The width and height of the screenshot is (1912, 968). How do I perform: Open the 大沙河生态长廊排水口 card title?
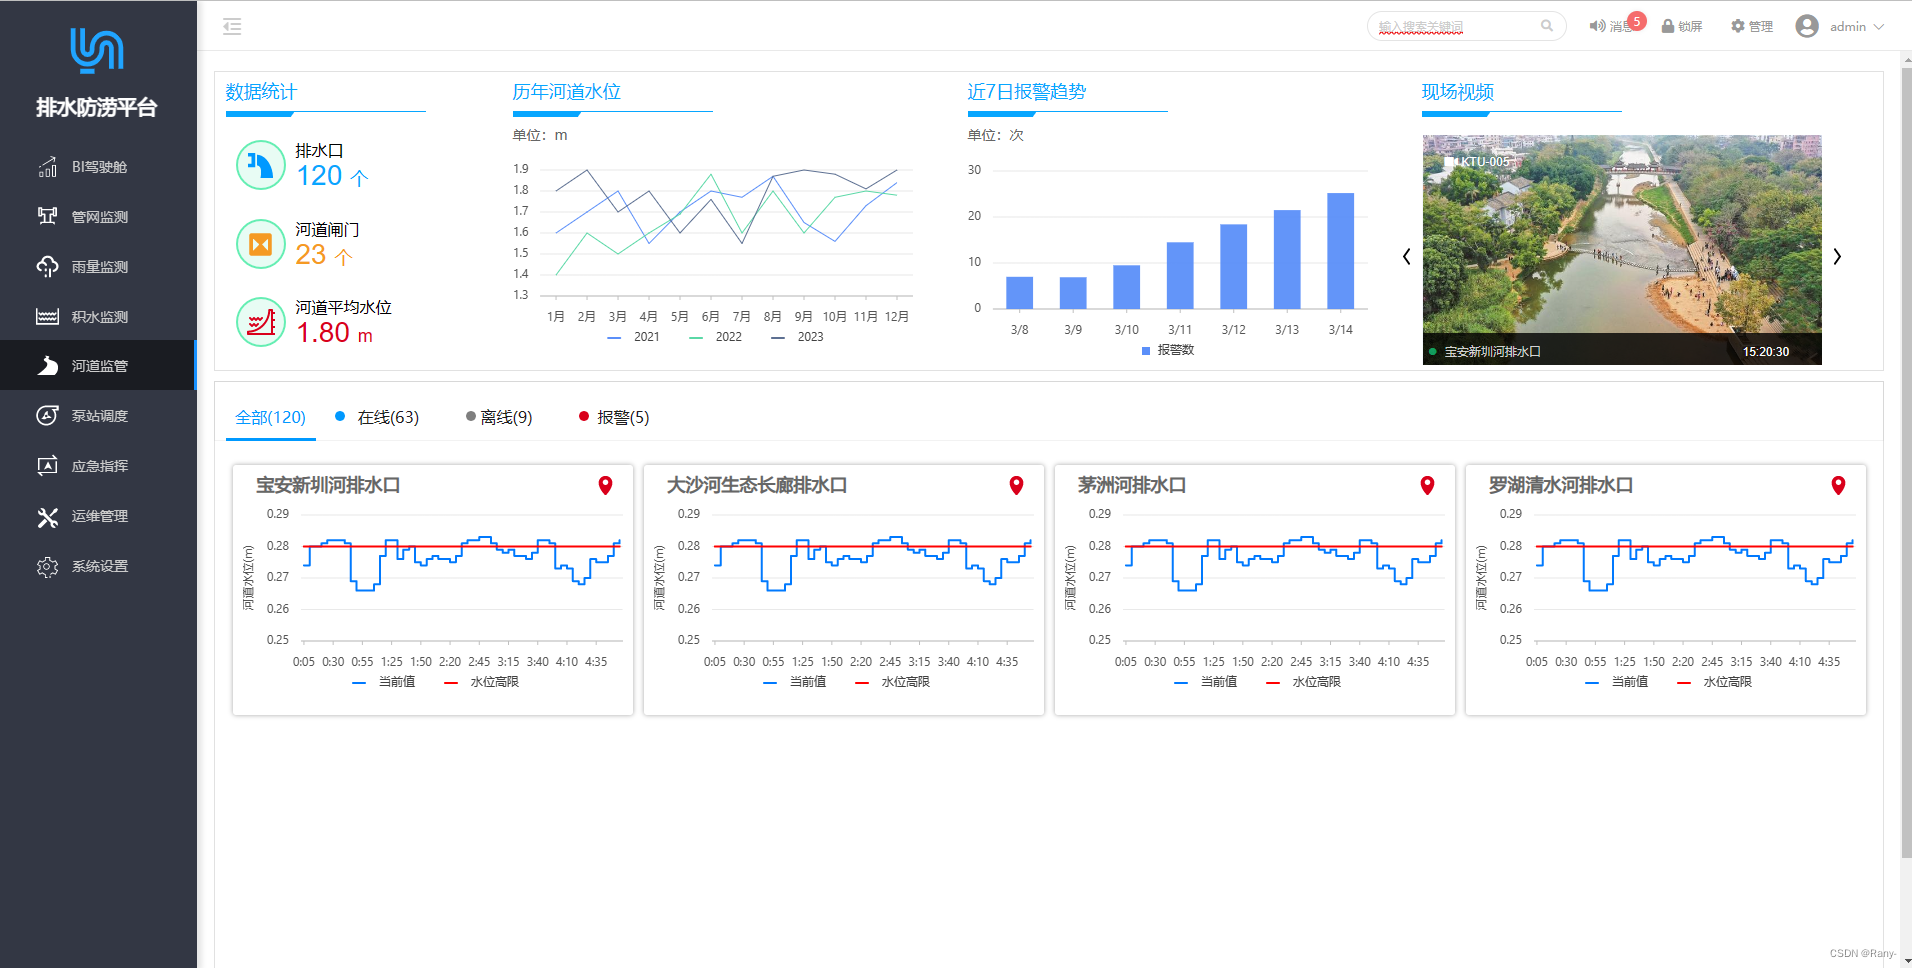(x=757, y=486)
